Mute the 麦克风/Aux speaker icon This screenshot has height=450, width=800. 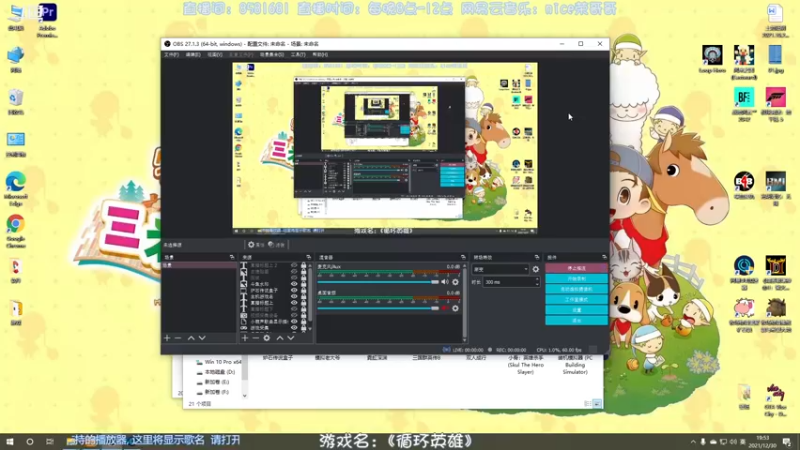click(445, 282)
